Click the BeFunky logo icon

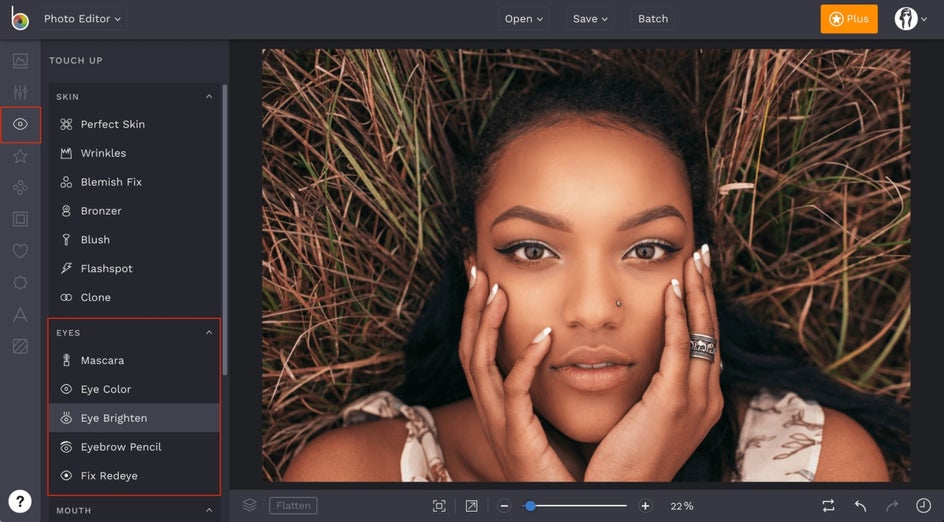(19, 18)
